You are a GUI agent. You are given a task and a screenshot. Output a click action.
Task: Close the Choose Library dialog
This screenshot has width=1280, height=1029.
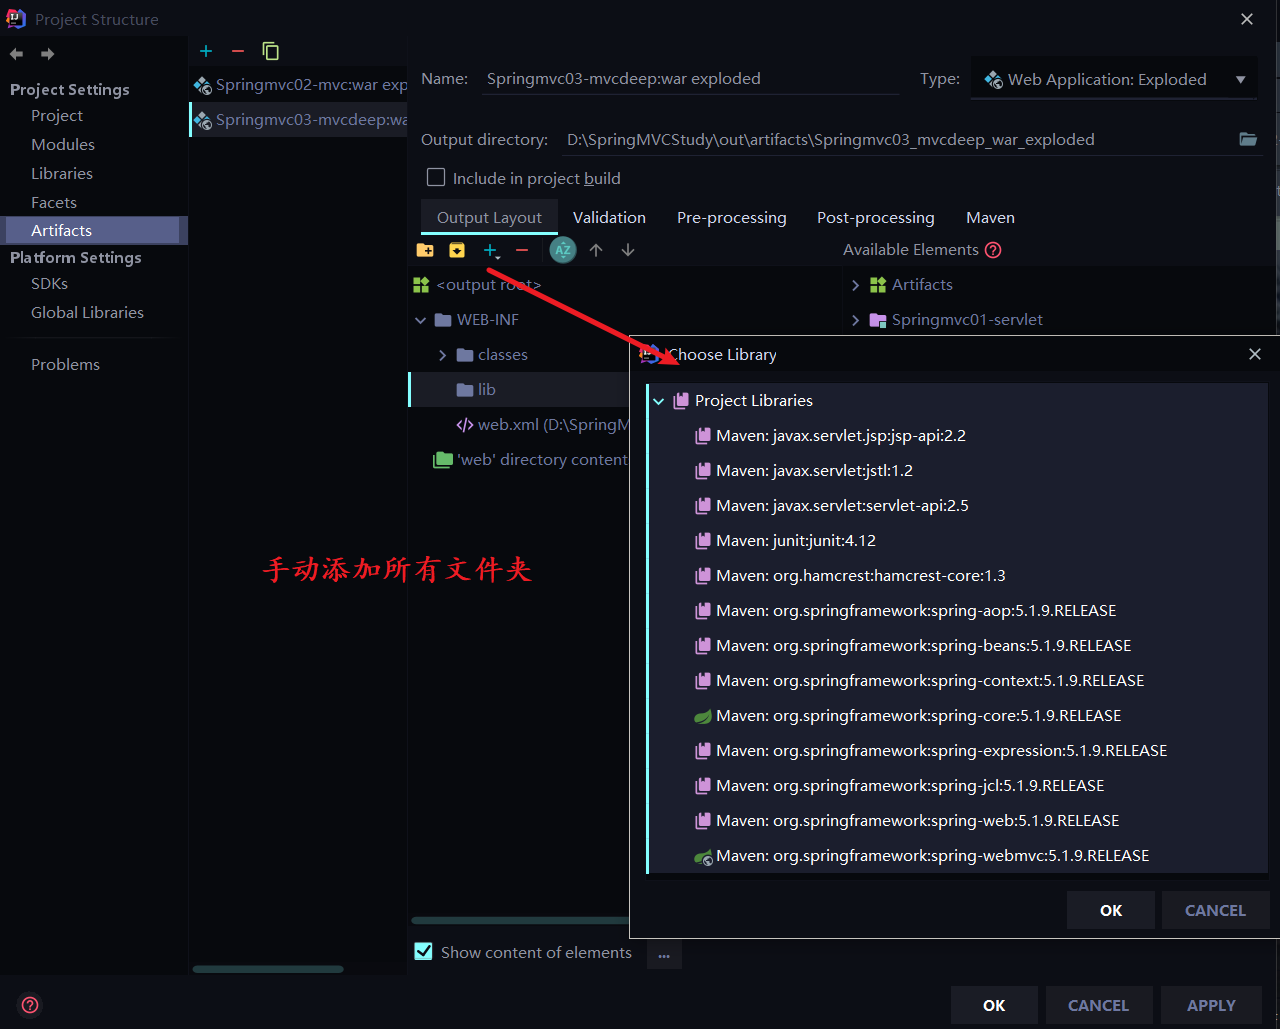tap(1255, 354)
